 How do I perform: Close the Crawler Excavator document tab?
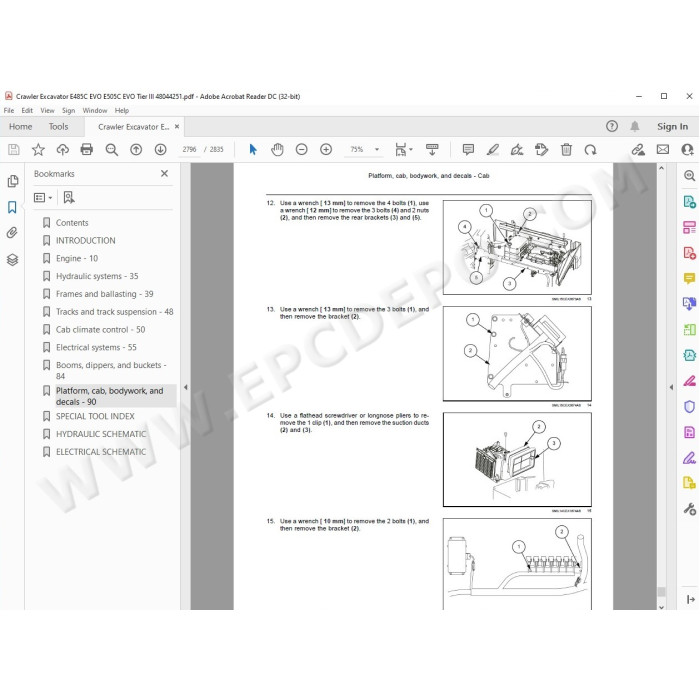[x=177, y=126]
